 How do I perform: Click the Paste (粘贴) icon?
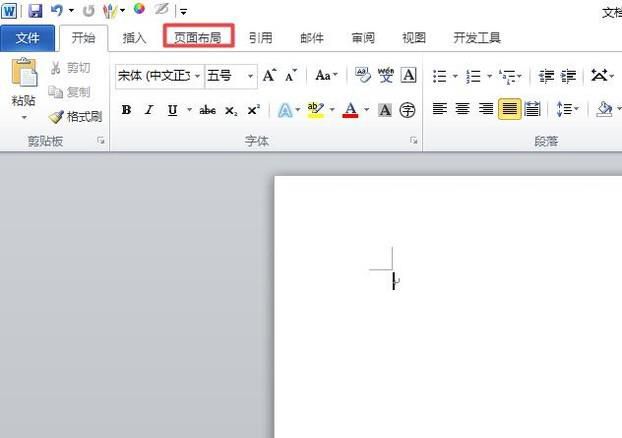coord(23,77)
